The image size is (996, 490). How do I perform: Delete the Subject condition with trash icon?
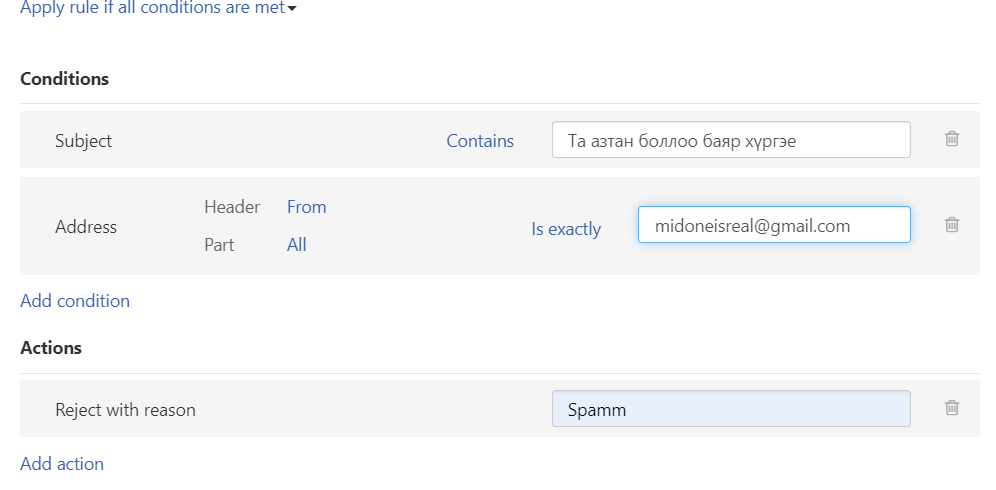(952, 139)
